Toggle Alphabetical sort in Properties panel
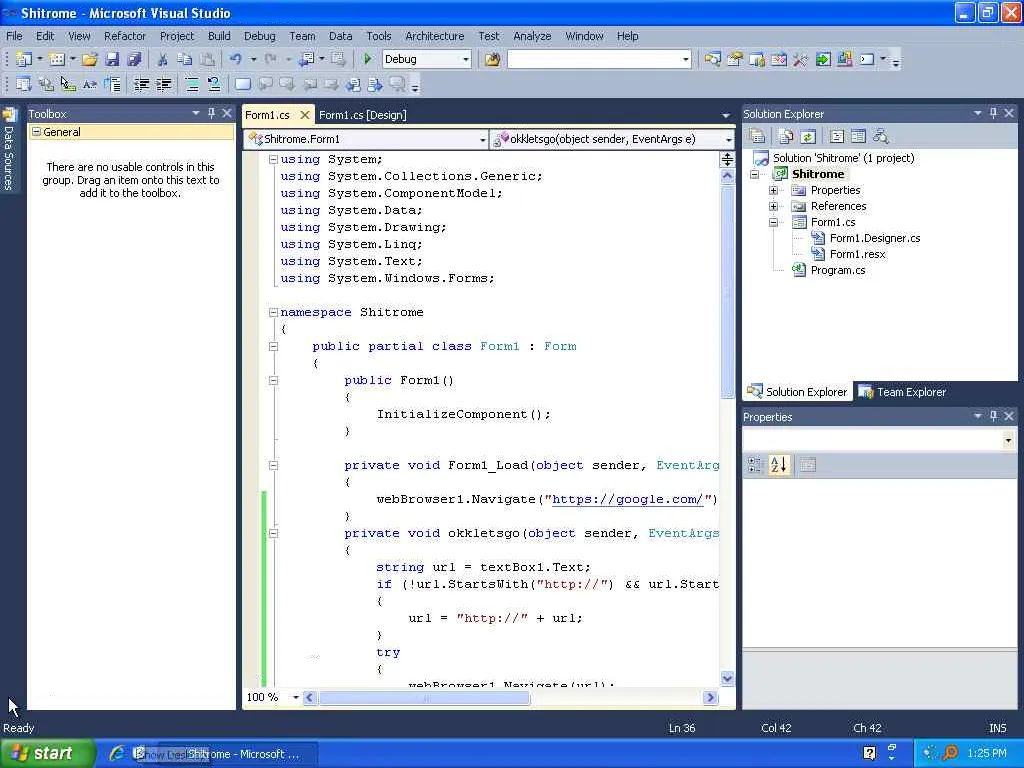The width and height of the screenshot is (1024, 768). point(779,465)
